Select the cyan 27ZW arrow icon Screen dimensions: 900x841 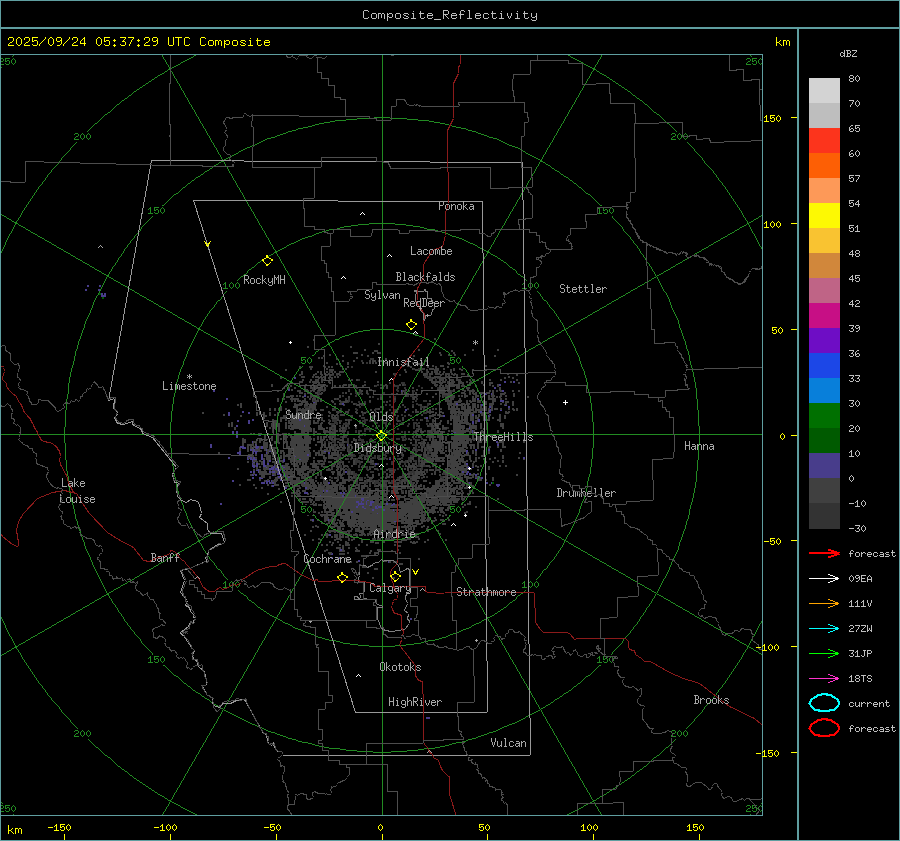(824, 629)
